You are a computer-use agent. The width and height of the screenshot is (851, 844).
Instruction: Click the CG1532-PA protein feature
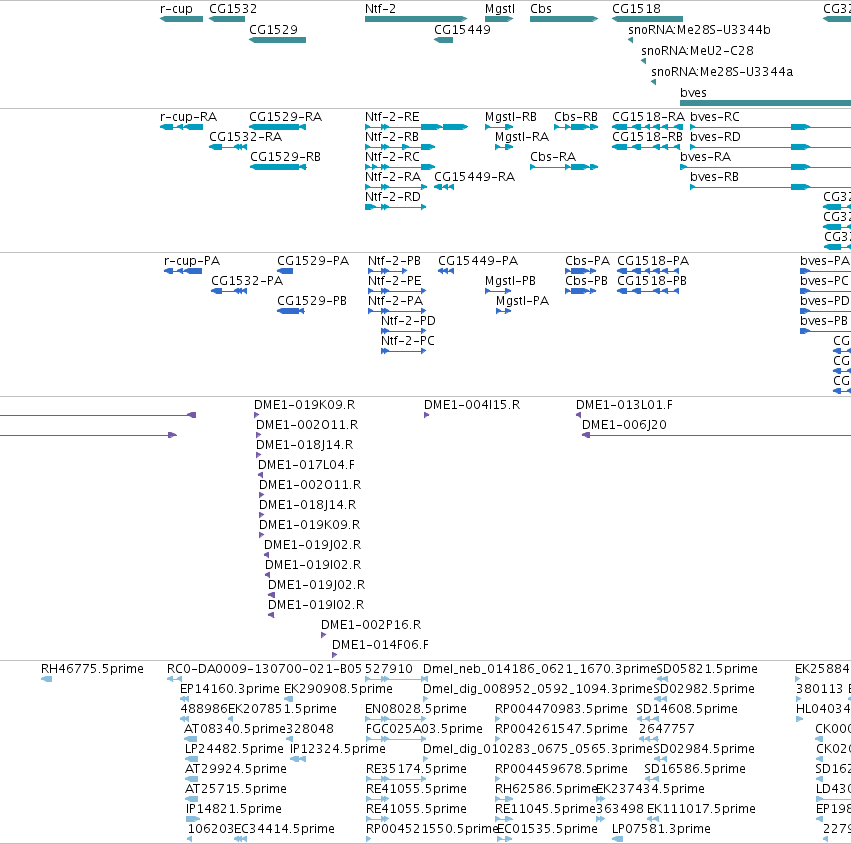(228, 291)
